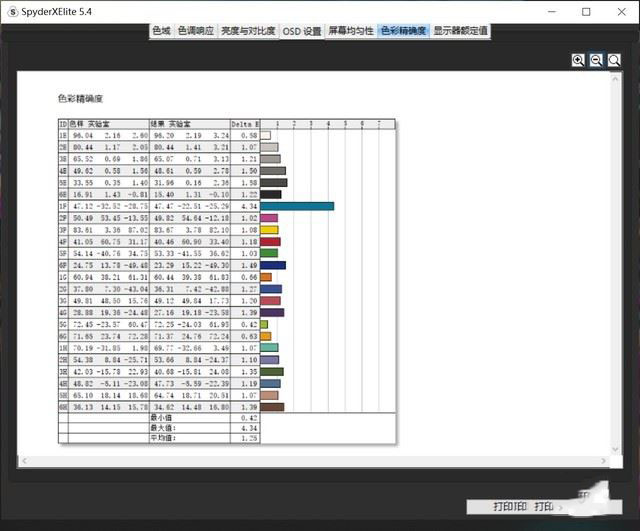Open the 显示器额定值 tab
The image size is (640, 531).
[460, 31]
